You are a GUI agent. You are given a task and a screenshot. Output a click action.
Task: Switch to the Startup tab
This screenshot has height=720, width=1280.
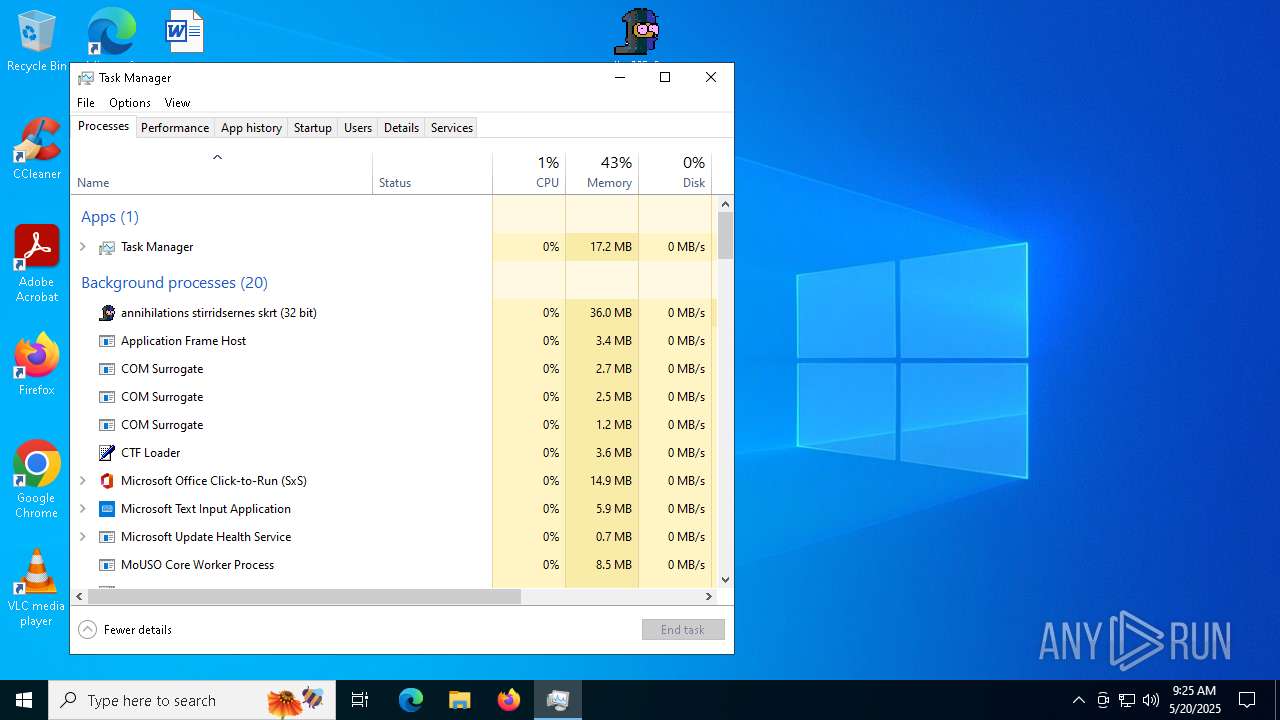pos(312,128)
